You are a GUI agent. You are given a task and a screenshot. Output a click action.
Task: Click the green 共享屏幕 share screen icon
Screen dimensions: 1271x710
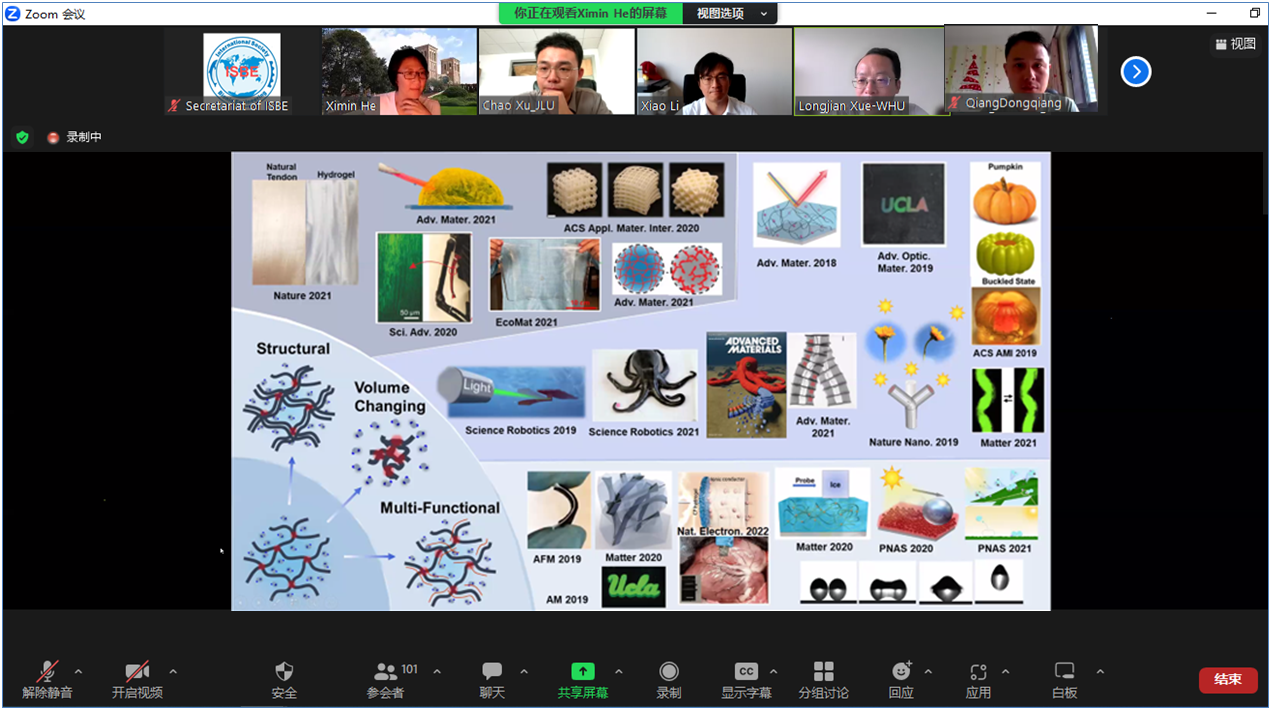pos(582,671)
